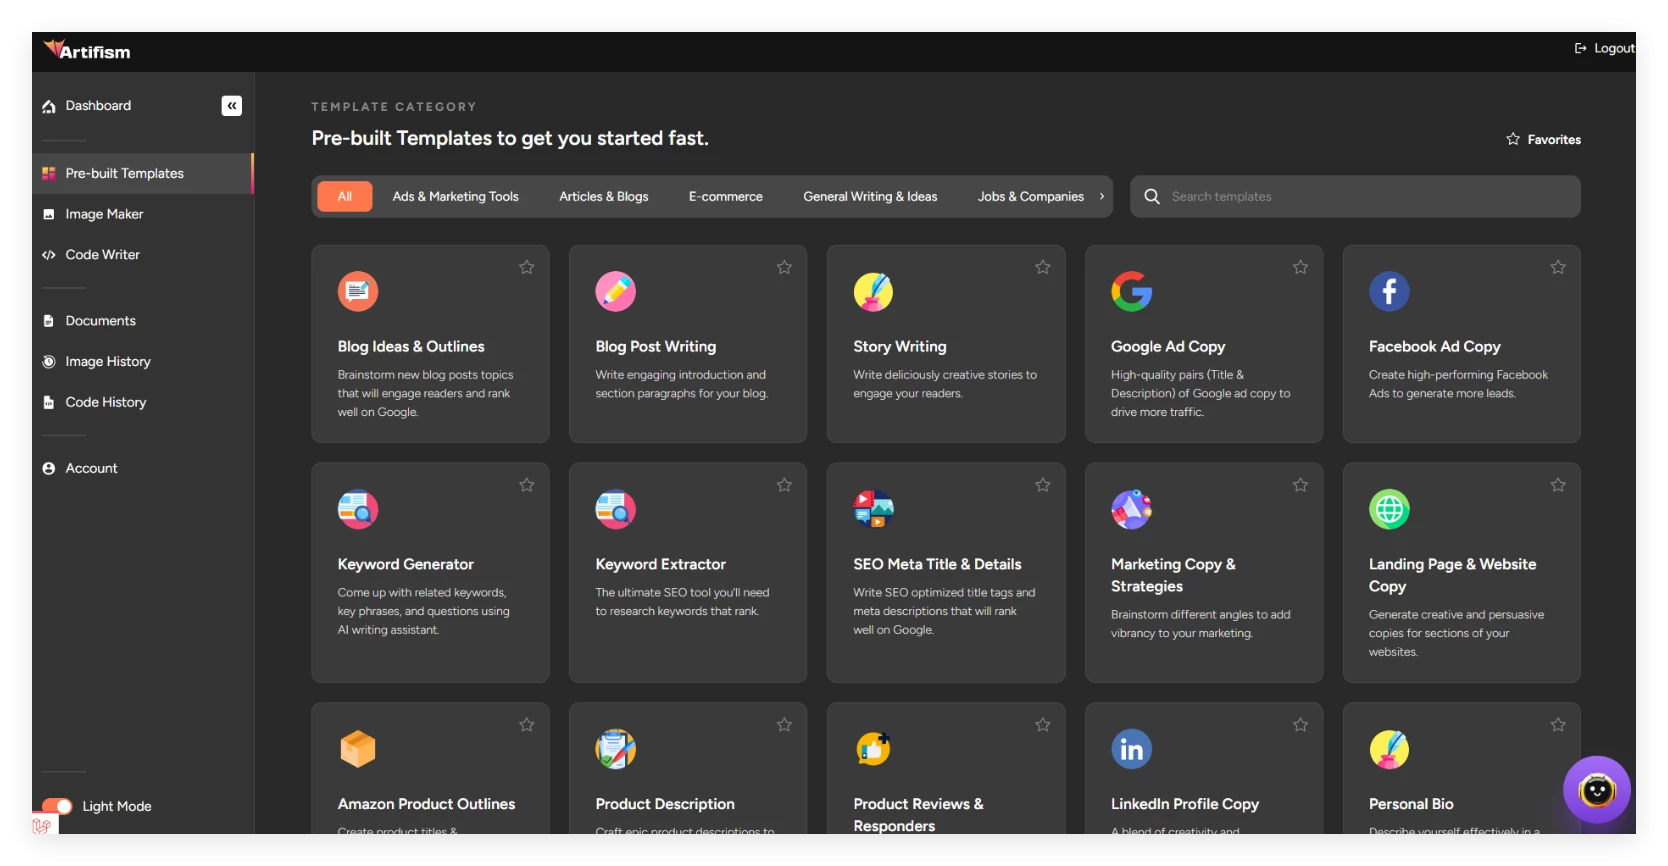Viewport: 1668px width, 866px height.
Task: Click the Search templates field
Action: (1370, 197)
